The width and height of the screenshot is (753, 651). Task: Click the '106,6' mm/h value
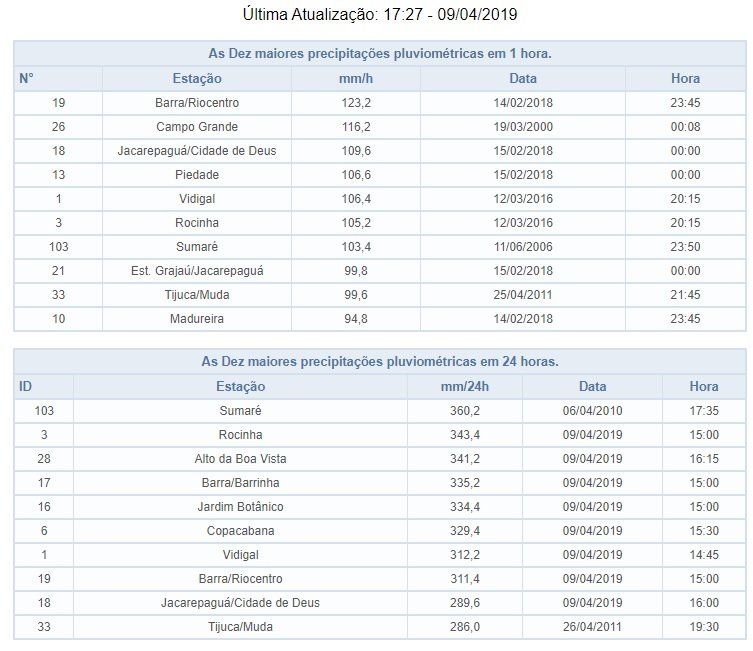click(356, 175)
